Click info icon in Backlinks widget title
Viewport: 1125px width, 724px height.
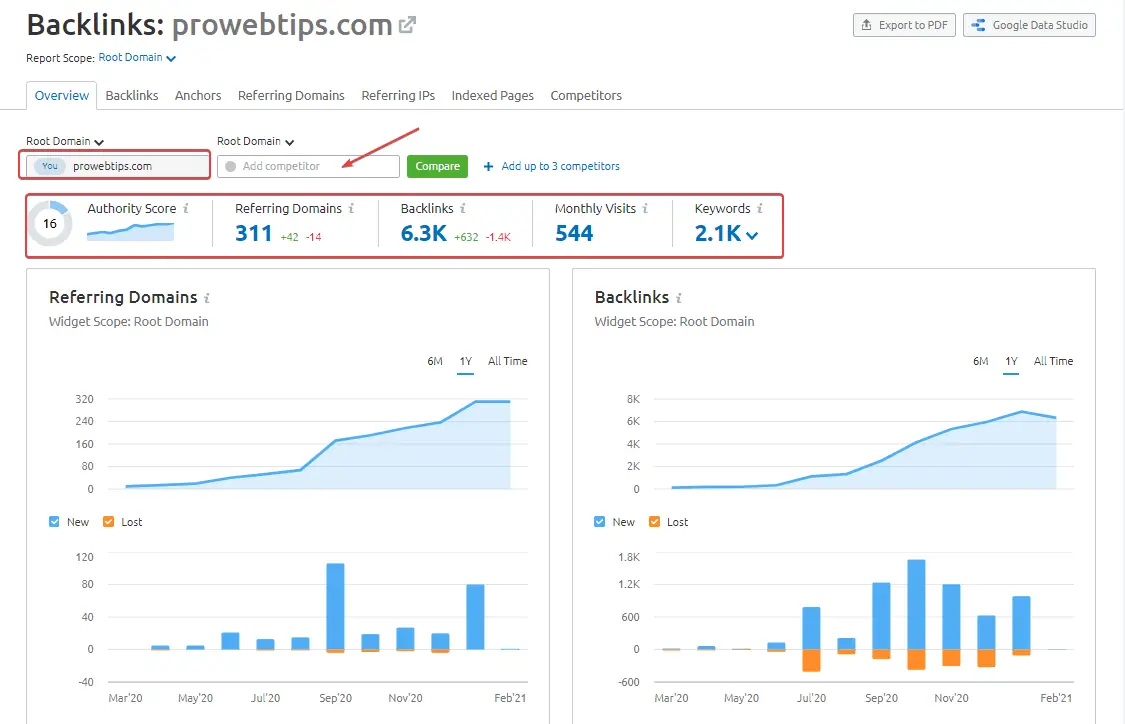pos(679,298)
